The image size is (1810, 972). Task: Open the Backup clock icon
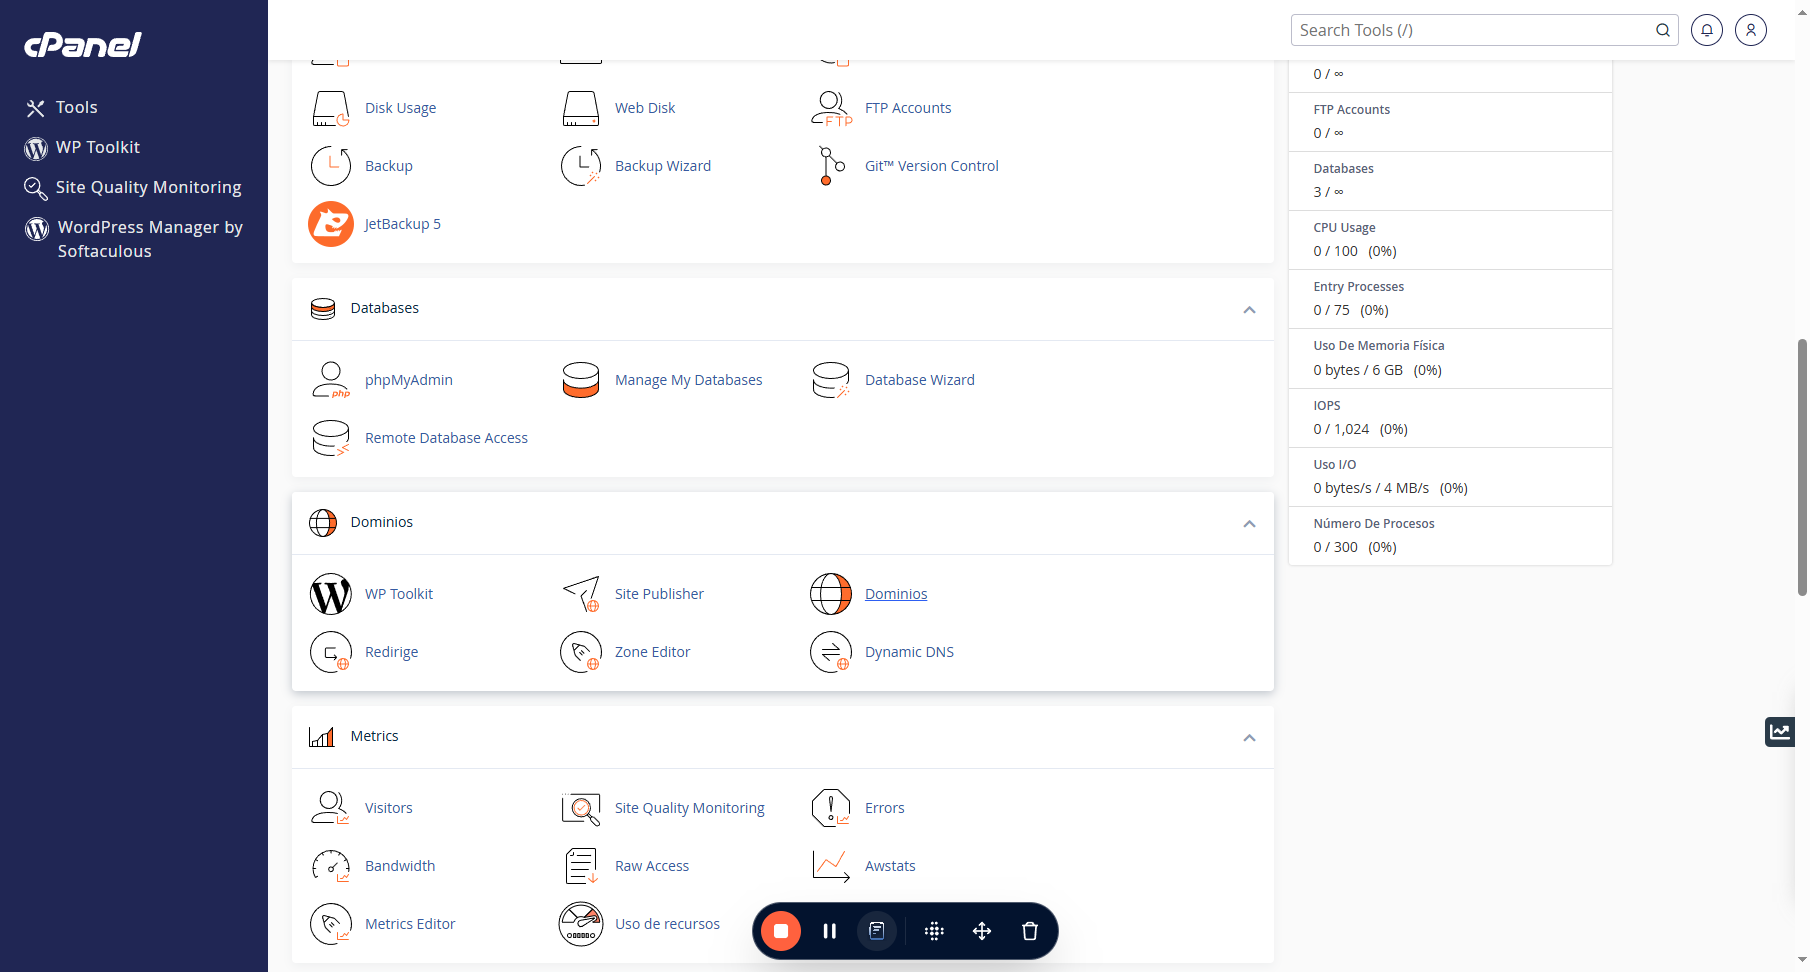point(331,166)
